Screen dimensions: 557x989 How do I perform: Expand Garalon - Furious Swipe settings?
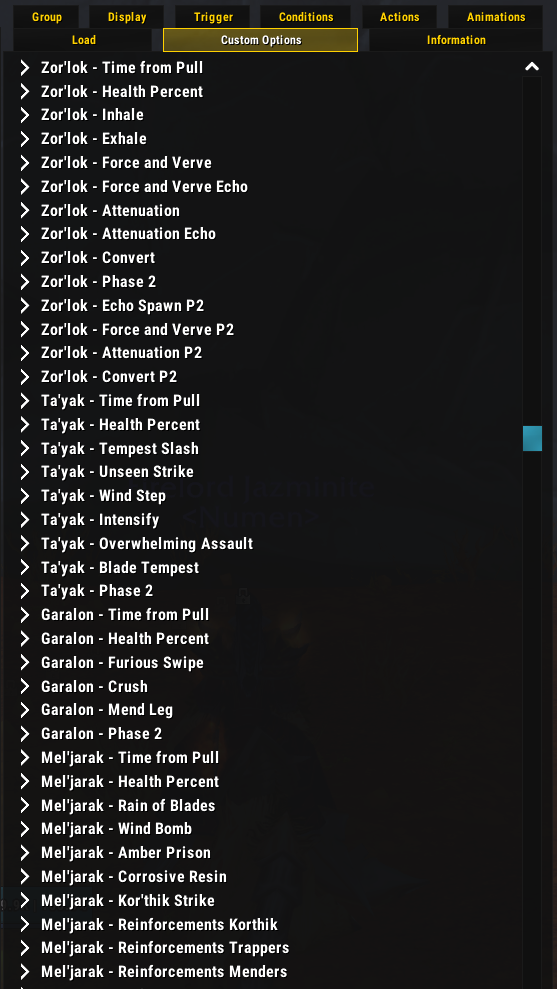(x=25, y=663)
